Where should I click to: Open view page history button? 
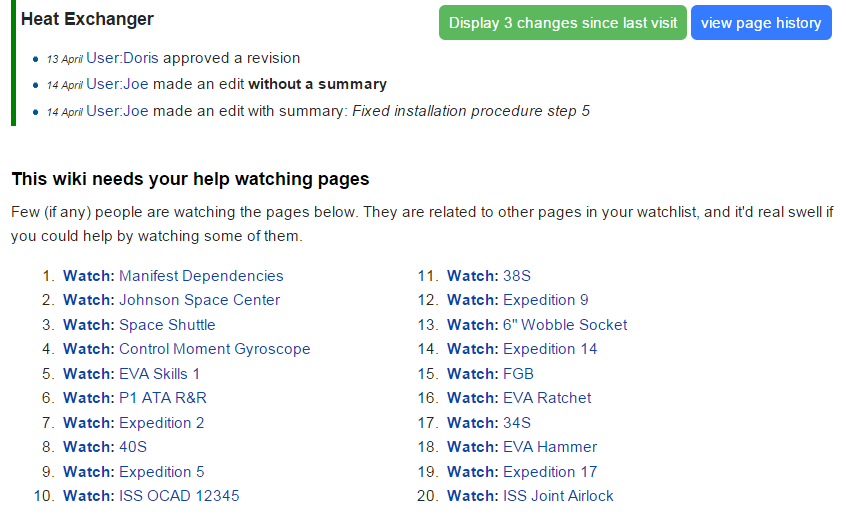tap(761, 23)
